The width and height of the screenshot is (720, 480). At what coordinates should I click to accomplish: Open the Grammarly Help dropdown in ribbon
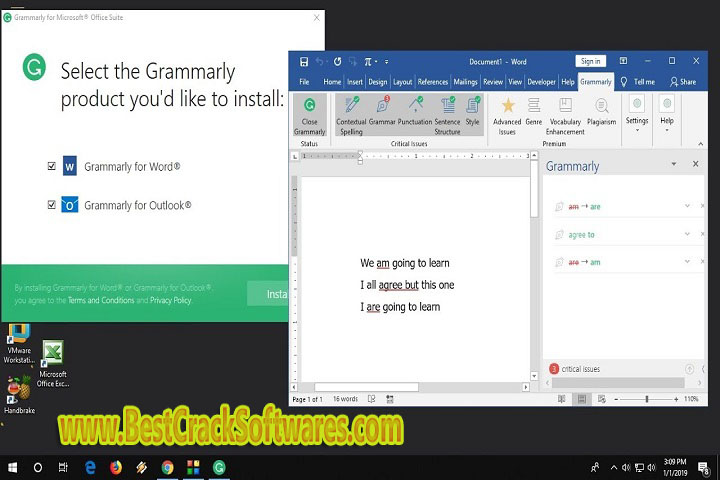(667, 114)
